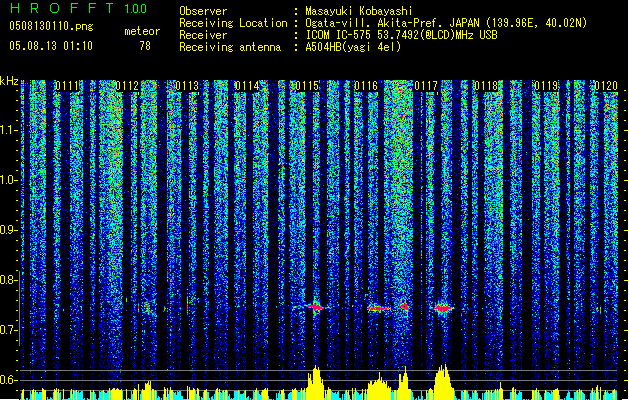The width and height of the screenshot is (629, 400).
Task: Click the timestamp 05.08.13 01:10
Action: click(x=51, y=46)
